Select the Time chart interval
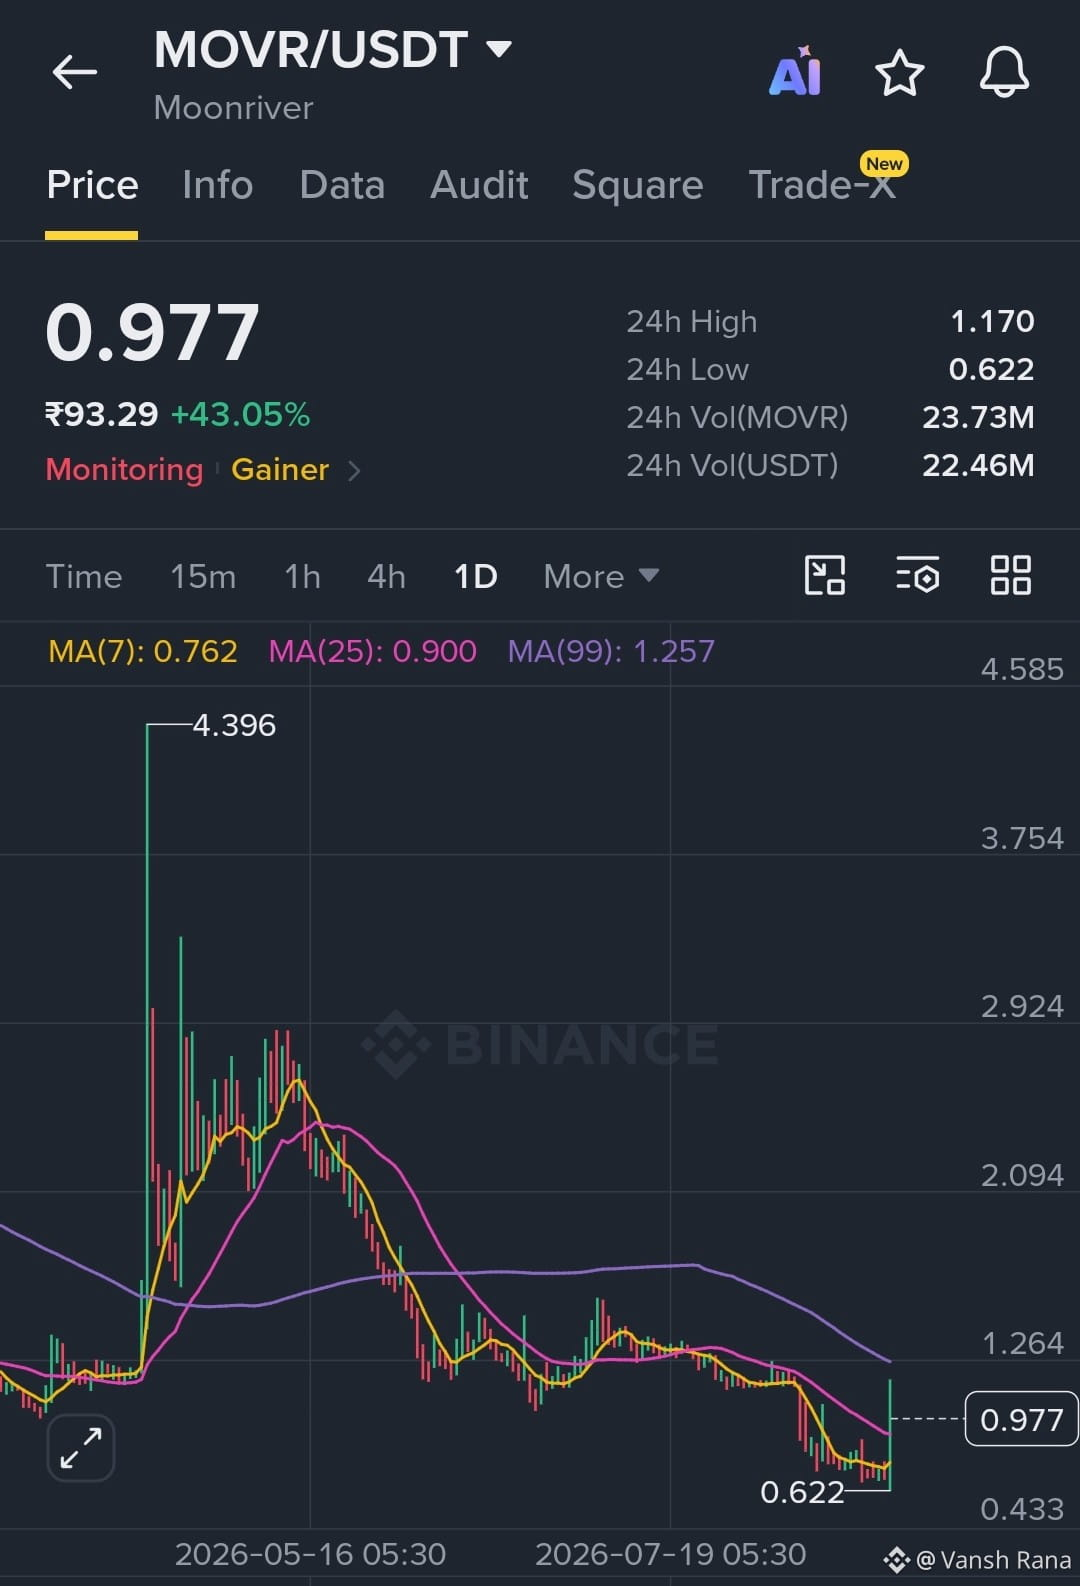Screen dimensions: 1080x1586 (x=84, y=577)
